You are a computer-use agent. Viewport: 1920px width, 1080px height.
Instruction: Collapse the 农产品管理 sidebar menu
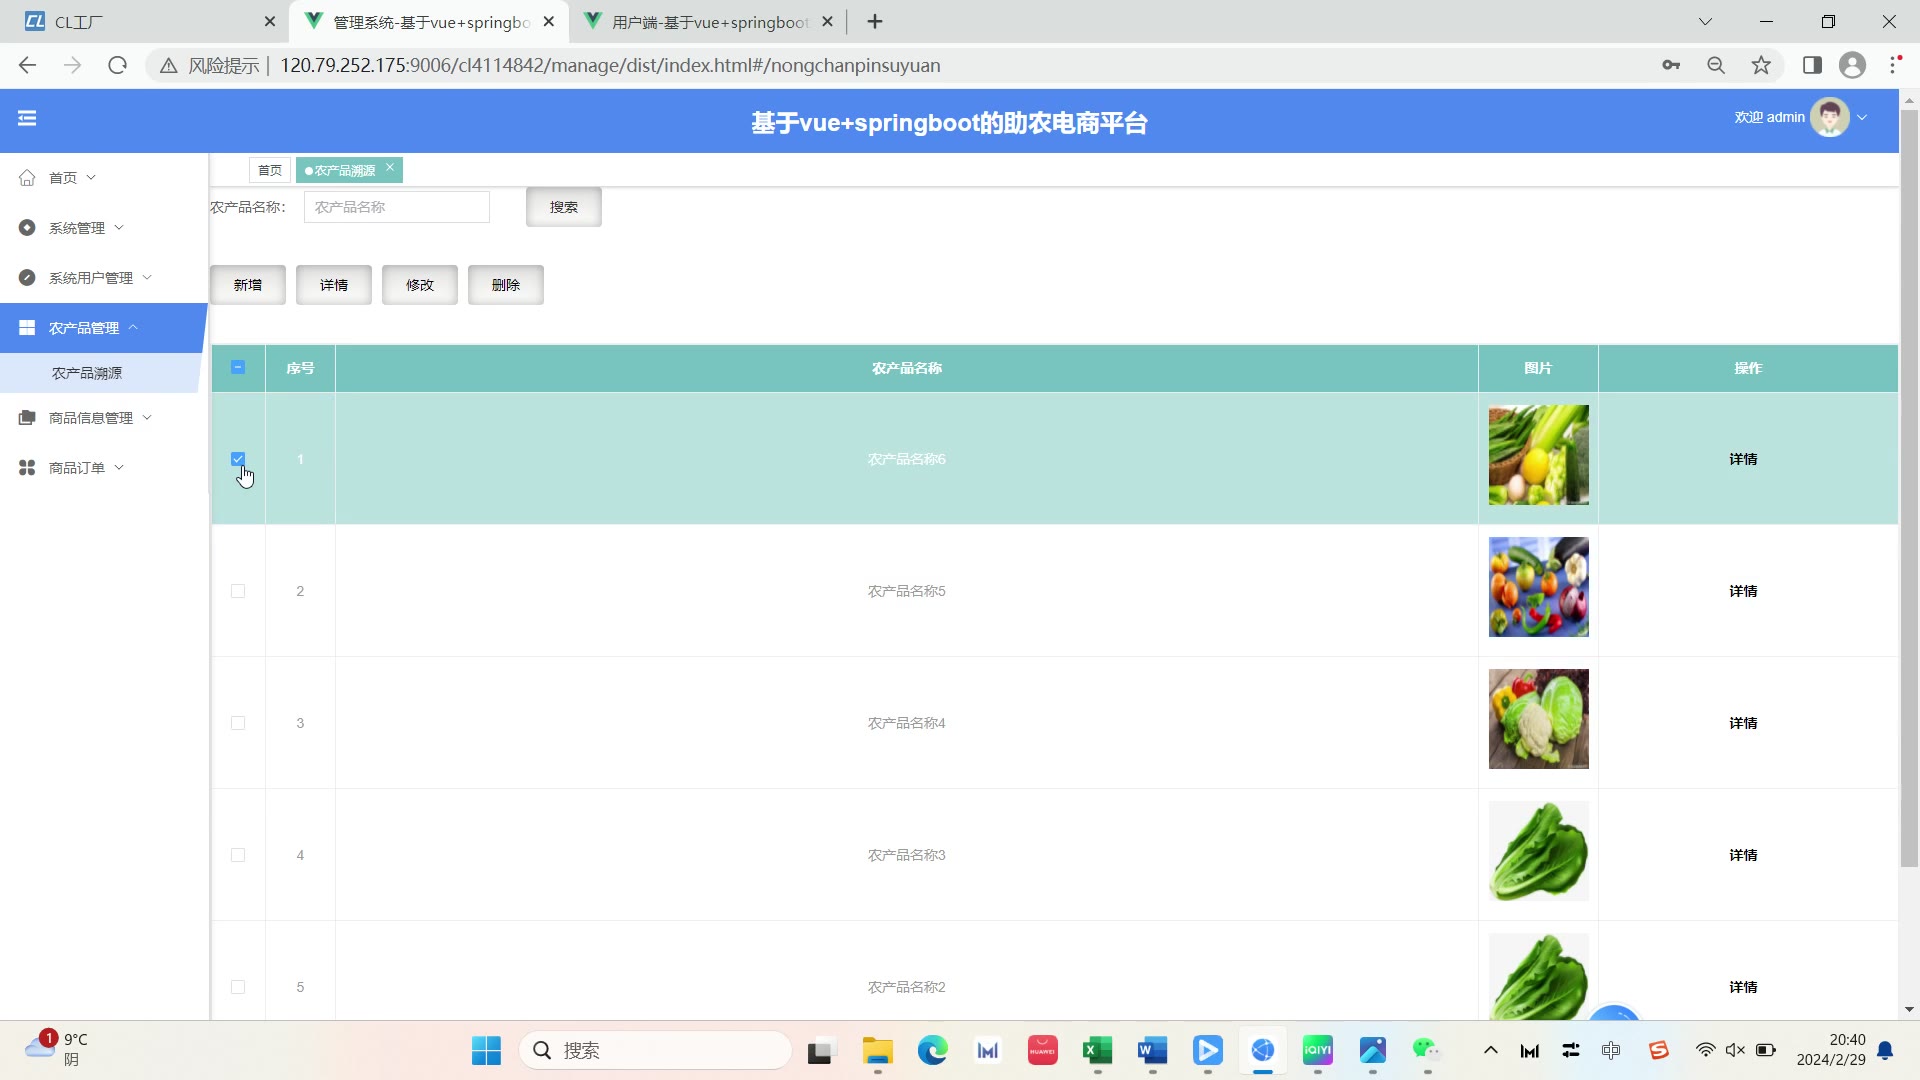pos(84,328)
